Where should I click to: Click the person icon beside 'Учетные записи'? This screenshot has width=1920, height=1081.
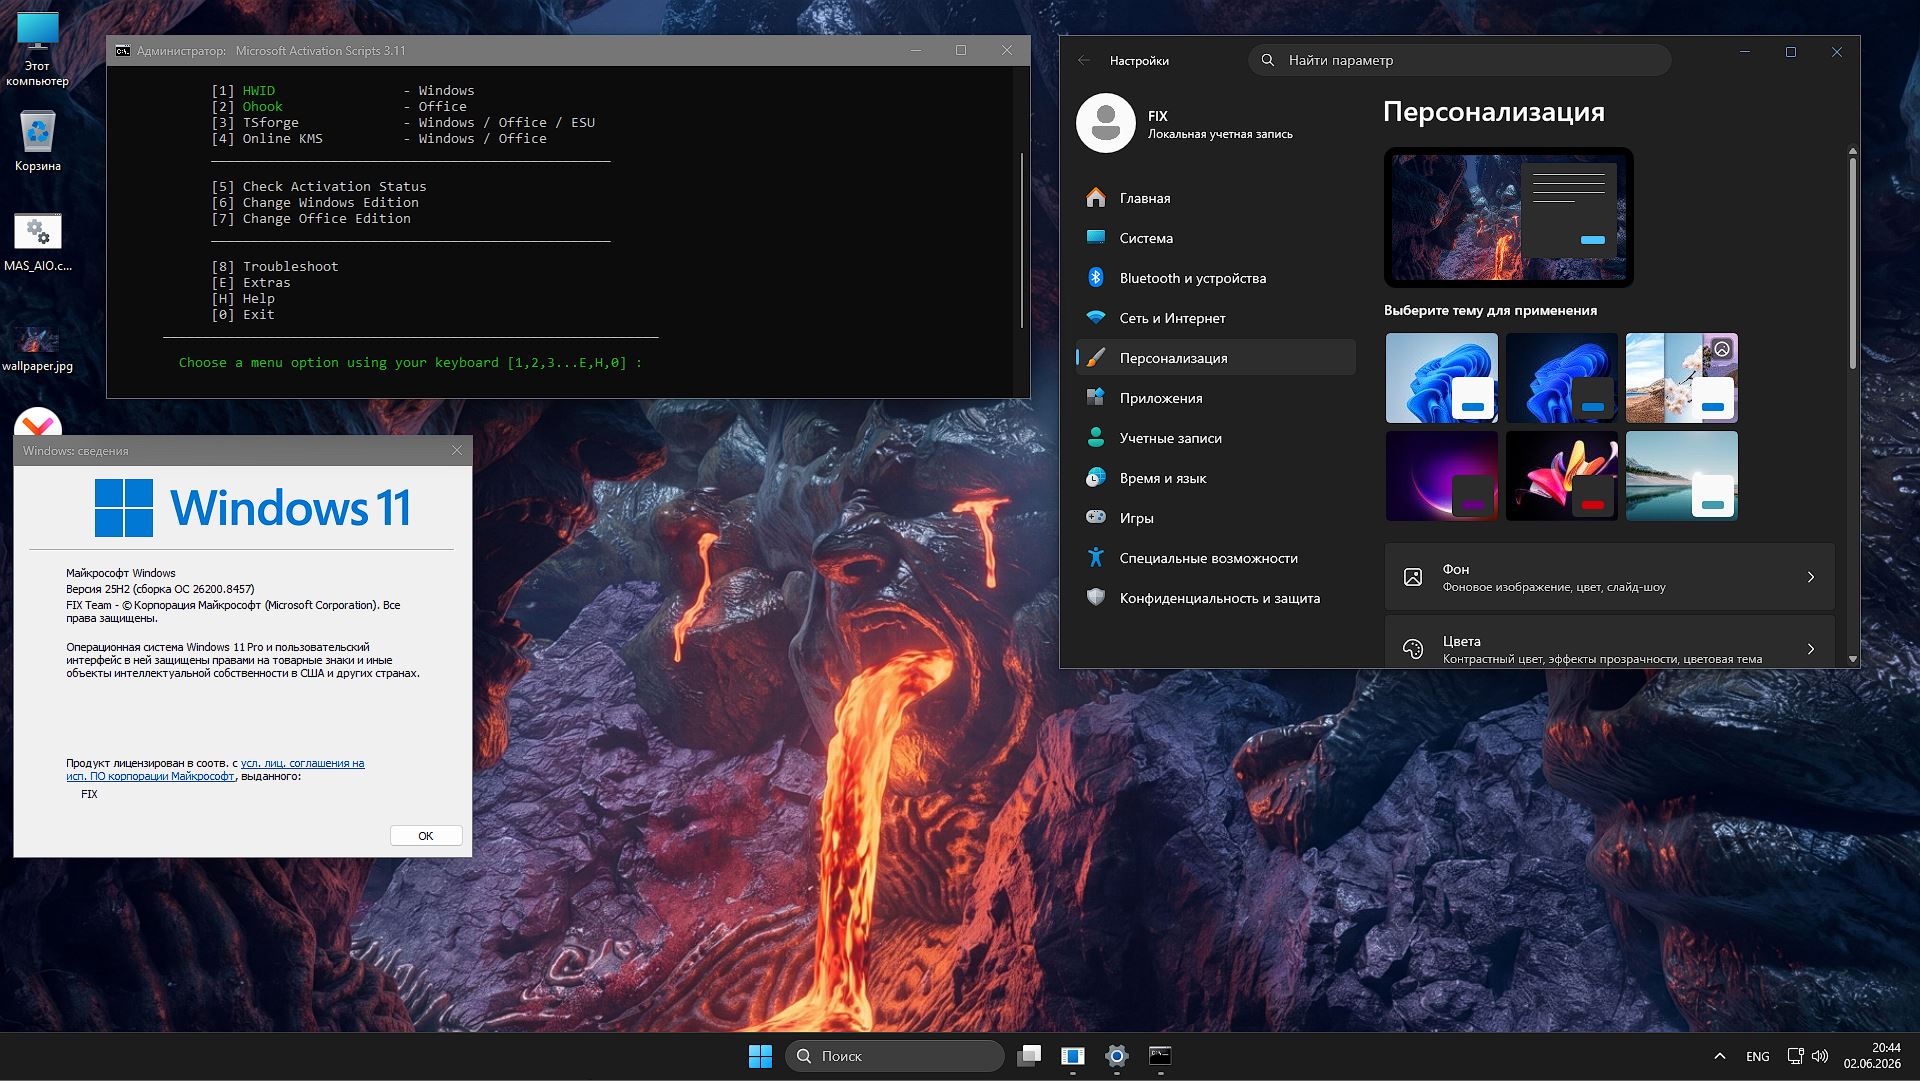(x=1096, y=438)
